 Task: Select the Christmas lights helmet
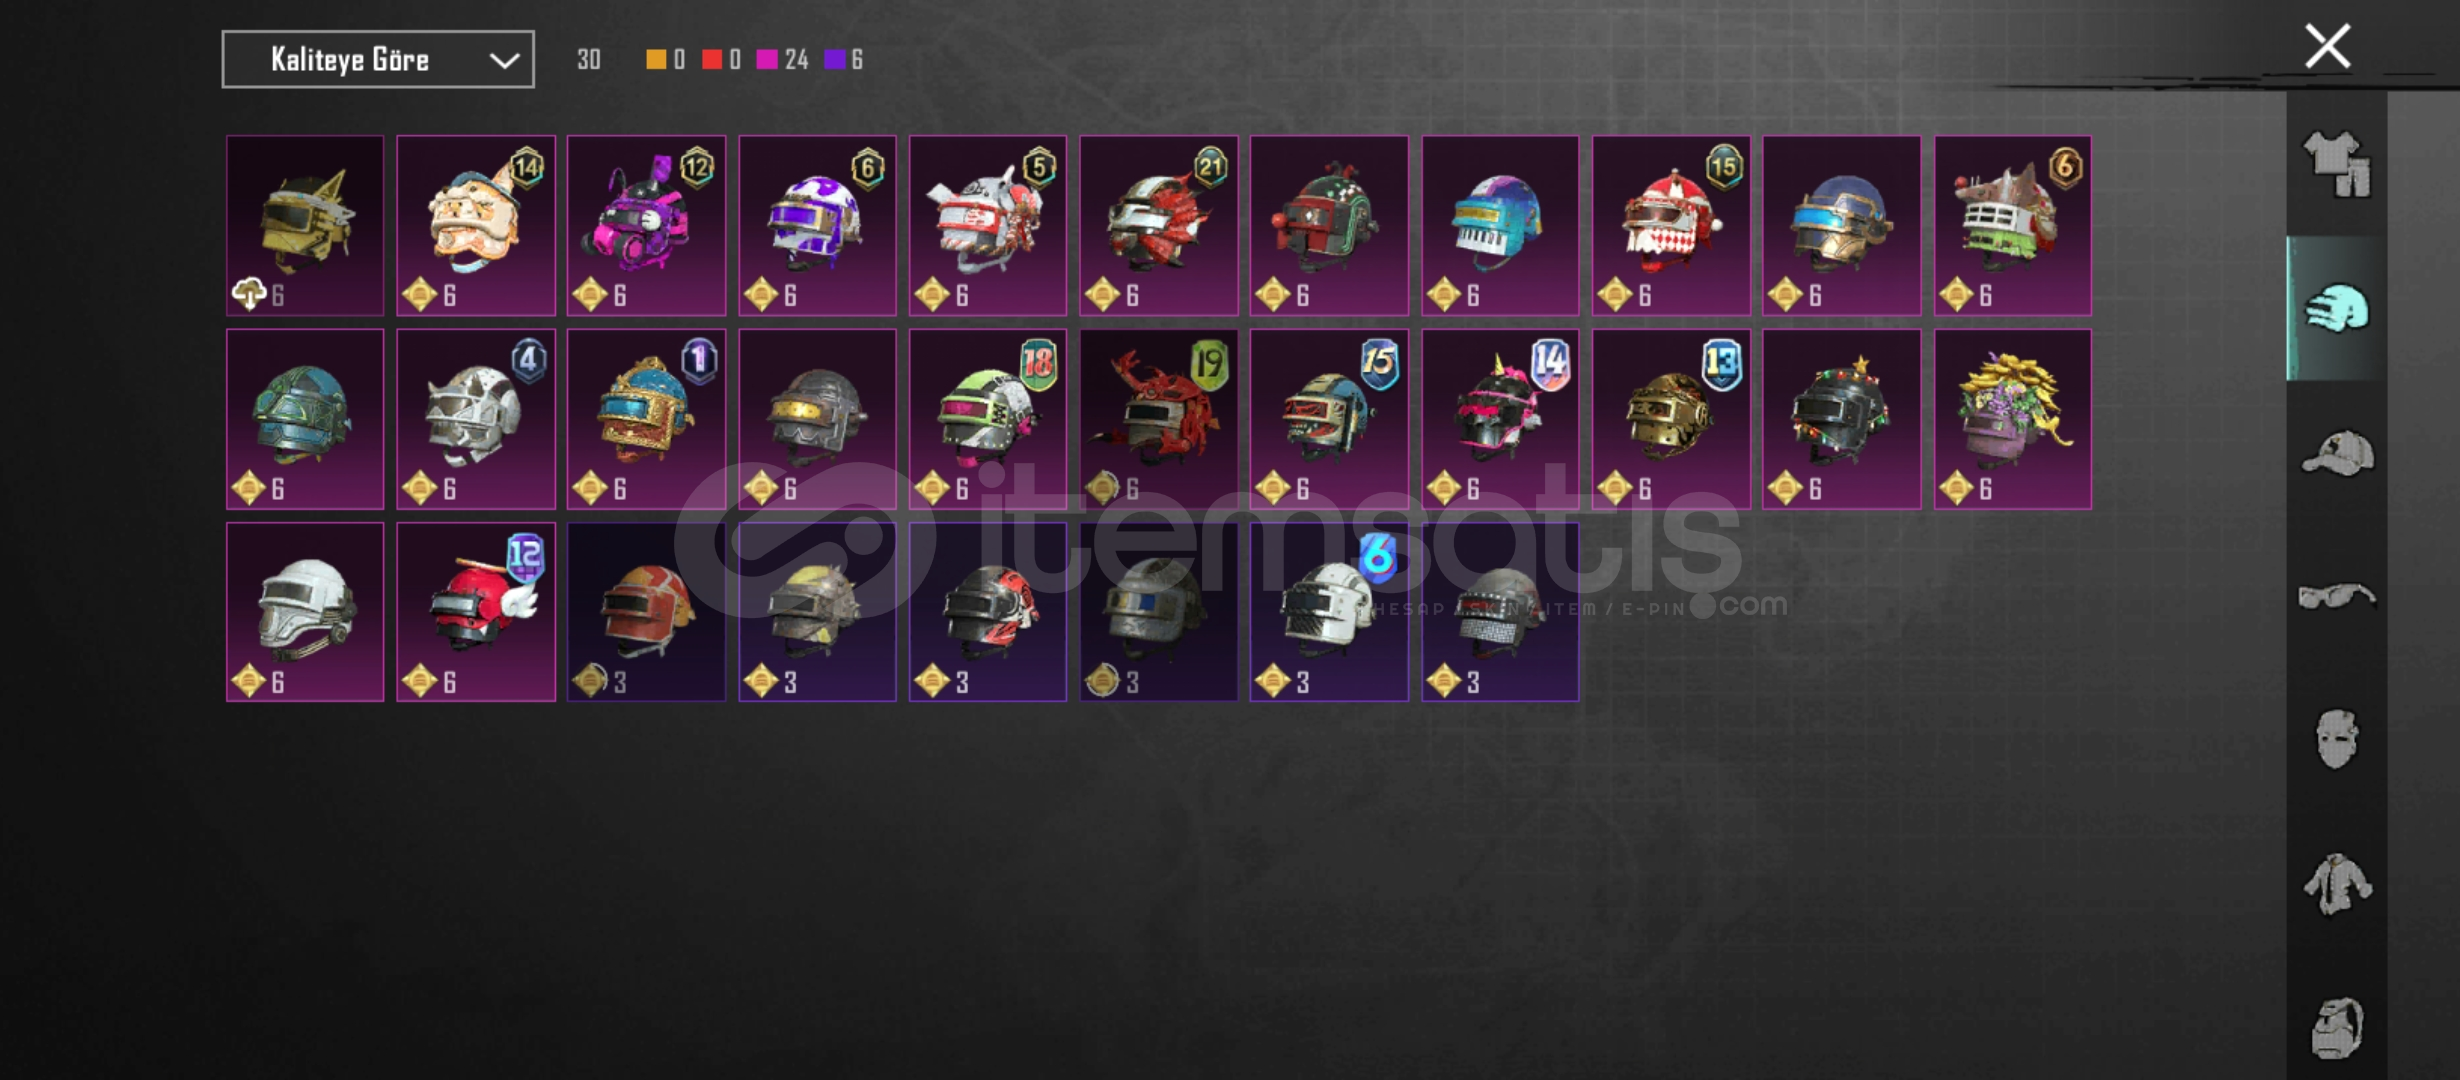[x=1841, y=419]
